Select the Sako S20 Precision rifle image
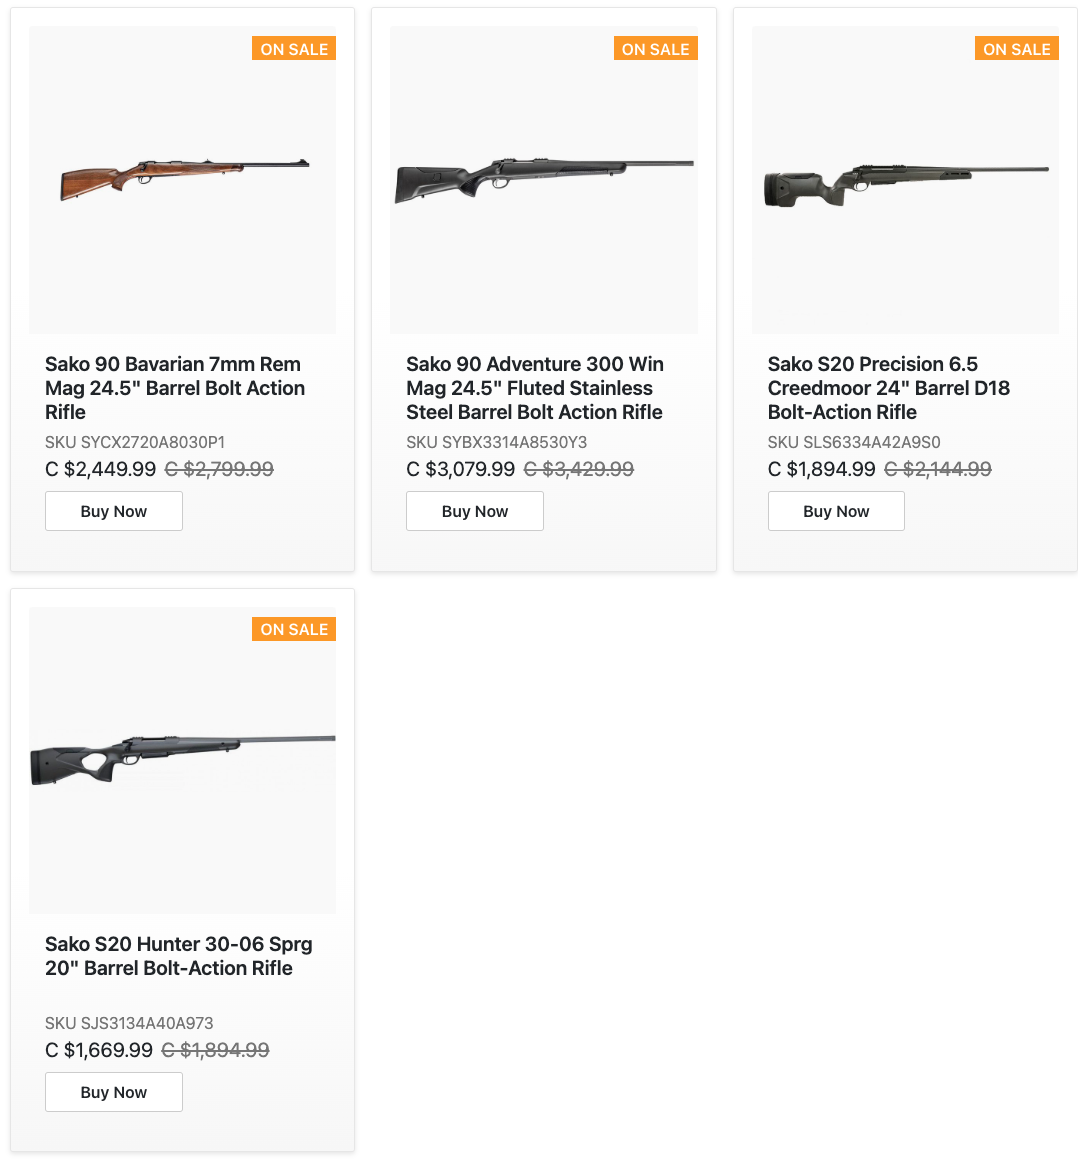Screen dimensions: 1084x1168 tap(905, 180)
